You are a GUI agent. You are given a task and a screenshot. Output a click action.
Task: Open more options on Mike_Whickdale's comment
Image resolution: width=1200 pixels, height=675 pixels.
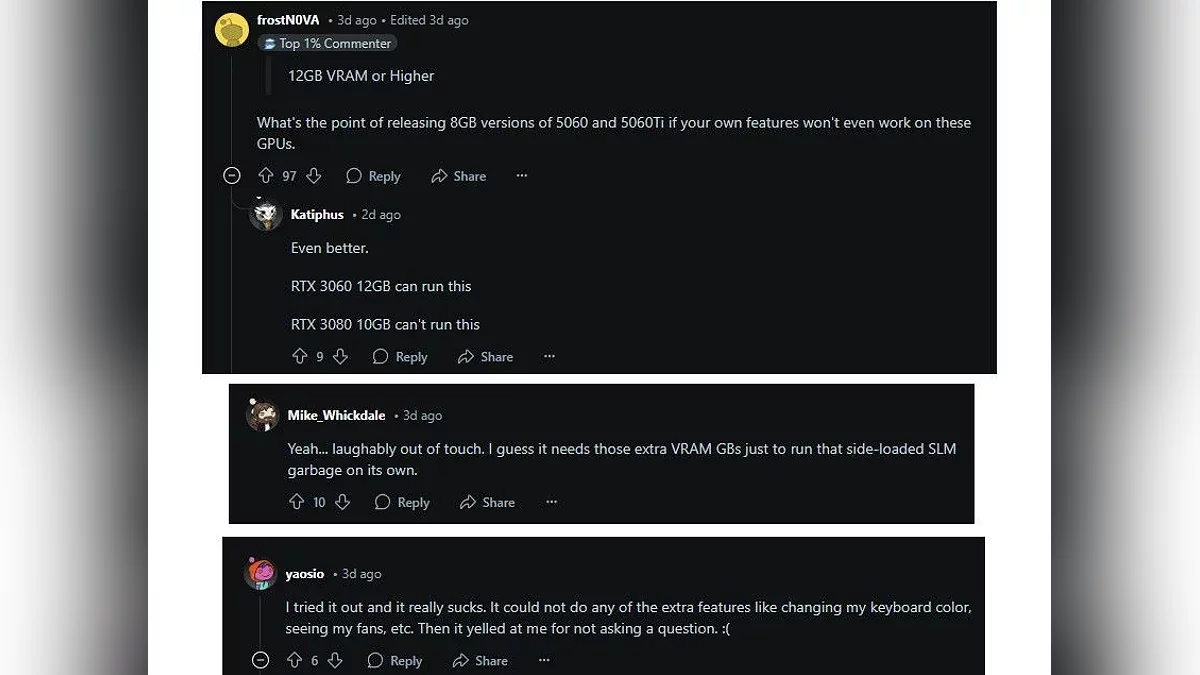coord(551,502)
